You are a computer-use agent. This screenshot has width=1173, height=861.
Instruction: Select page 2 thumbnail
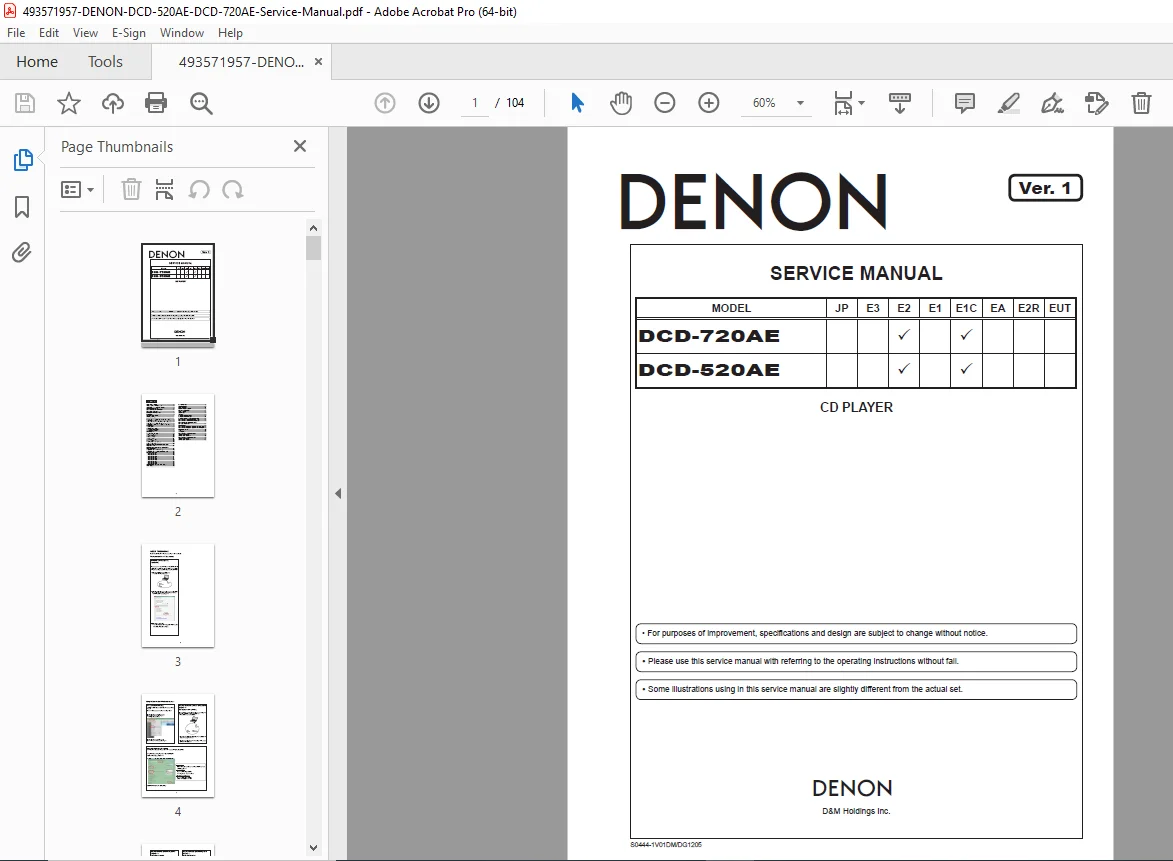(x=178, y=446)
